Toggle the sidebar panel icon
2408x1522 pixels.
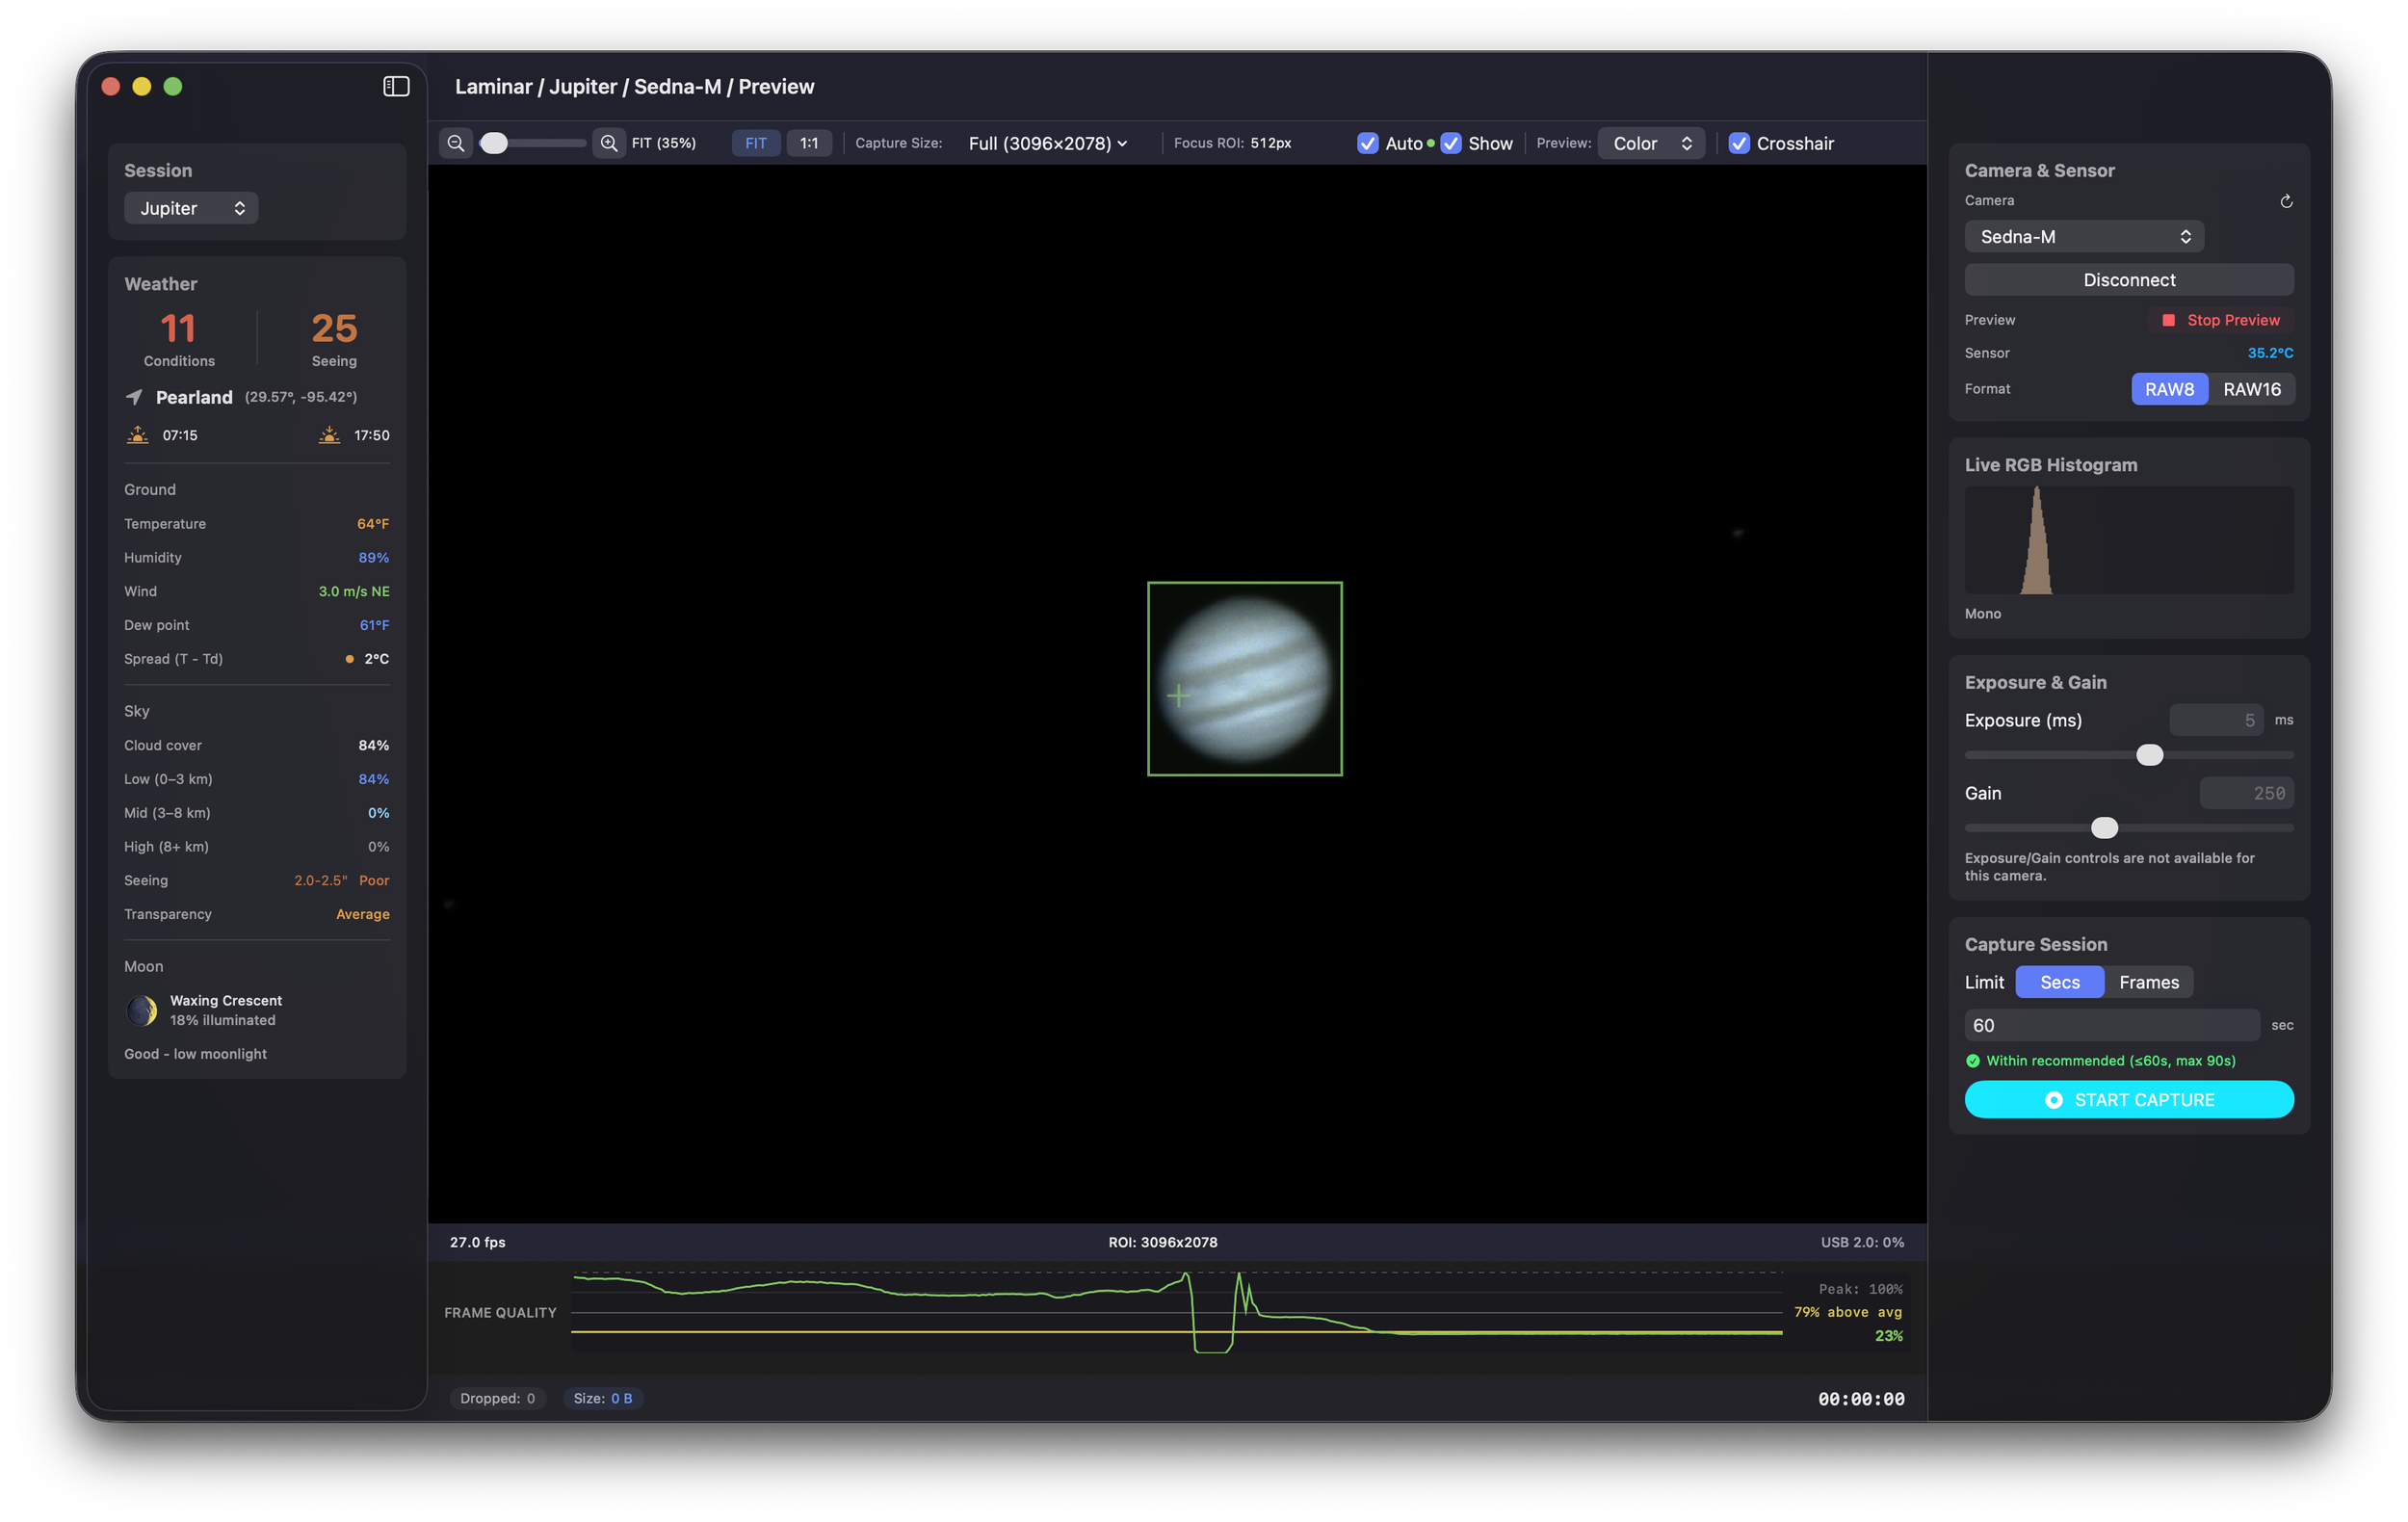click(x=396, y=87)
